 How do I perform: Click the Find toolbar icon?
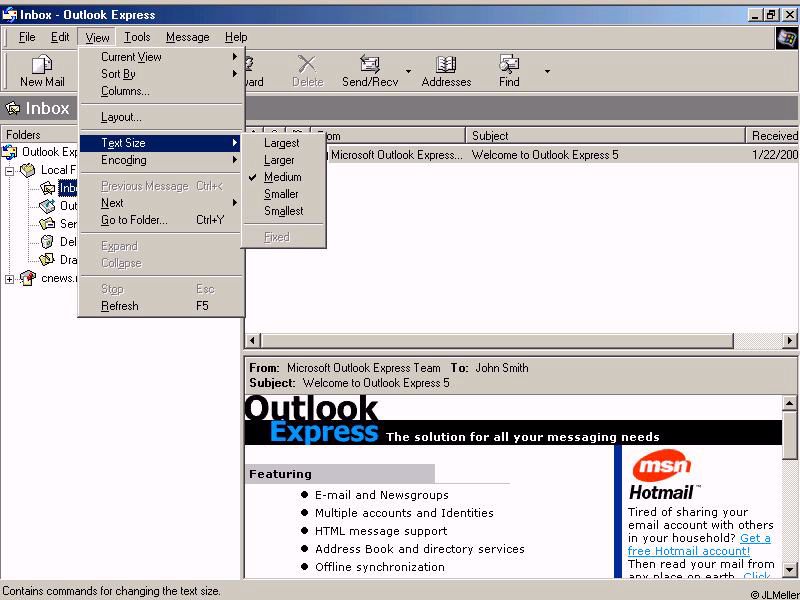click(x=509, y=66)
